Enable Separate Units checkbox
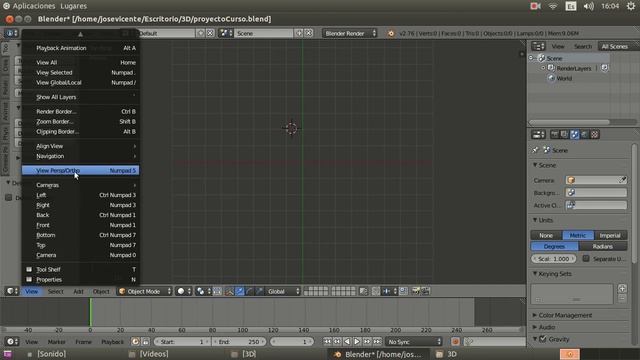The height and width of the screenshot is (360, 640). (586, 259)
